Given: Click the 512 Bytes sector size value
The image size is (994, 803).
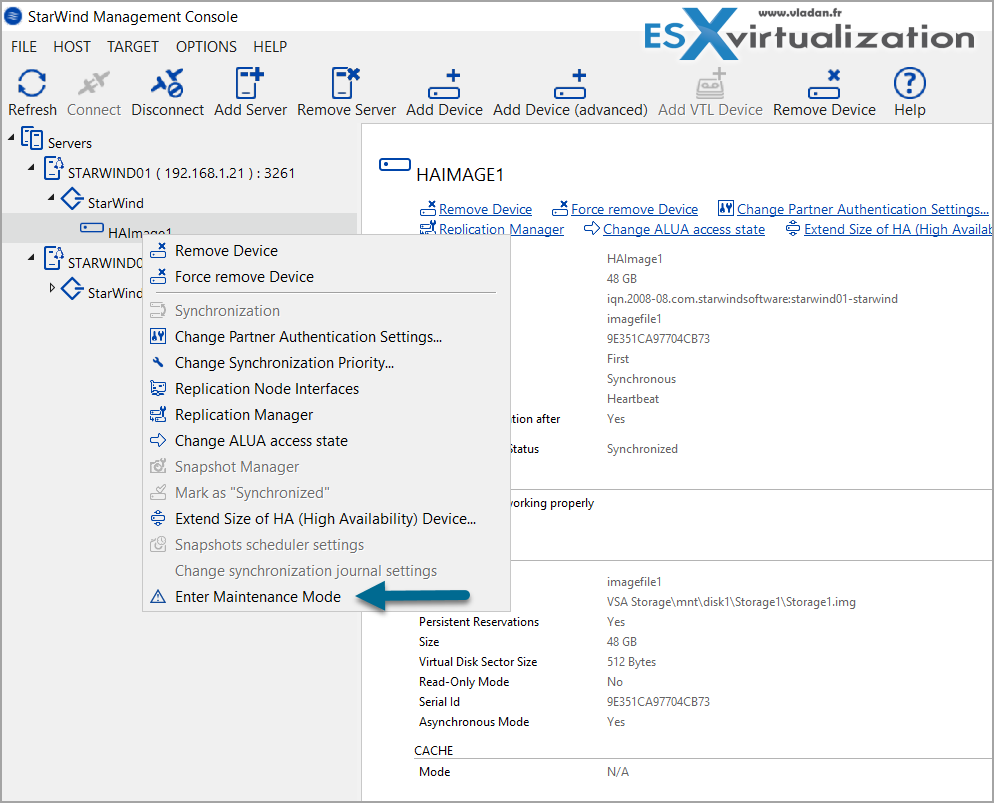Looking at the screenshot, I should [631, 662].
